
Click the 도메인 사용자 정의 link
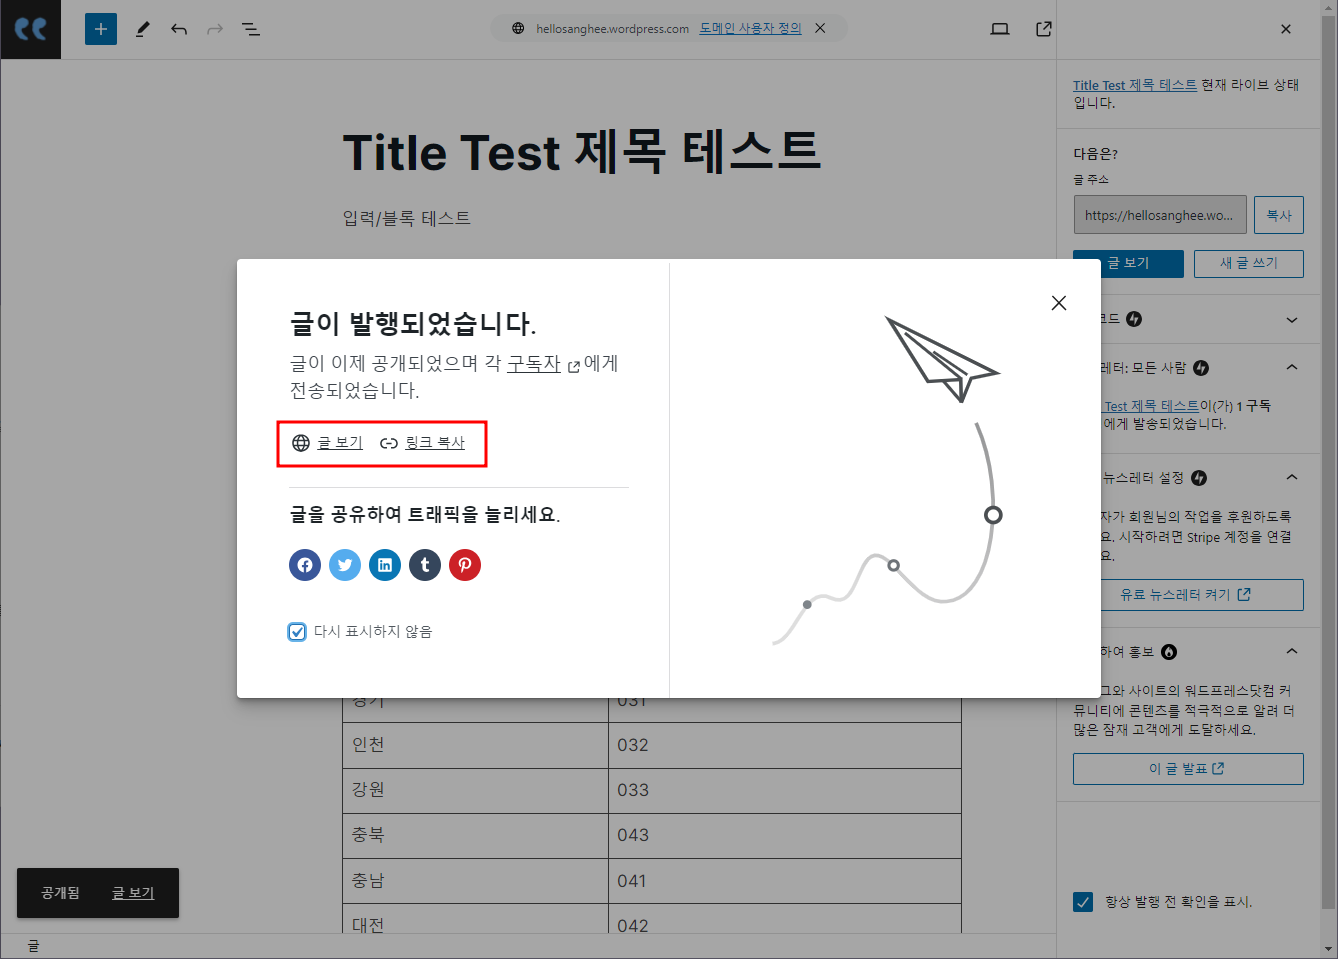tap(750, 28)
